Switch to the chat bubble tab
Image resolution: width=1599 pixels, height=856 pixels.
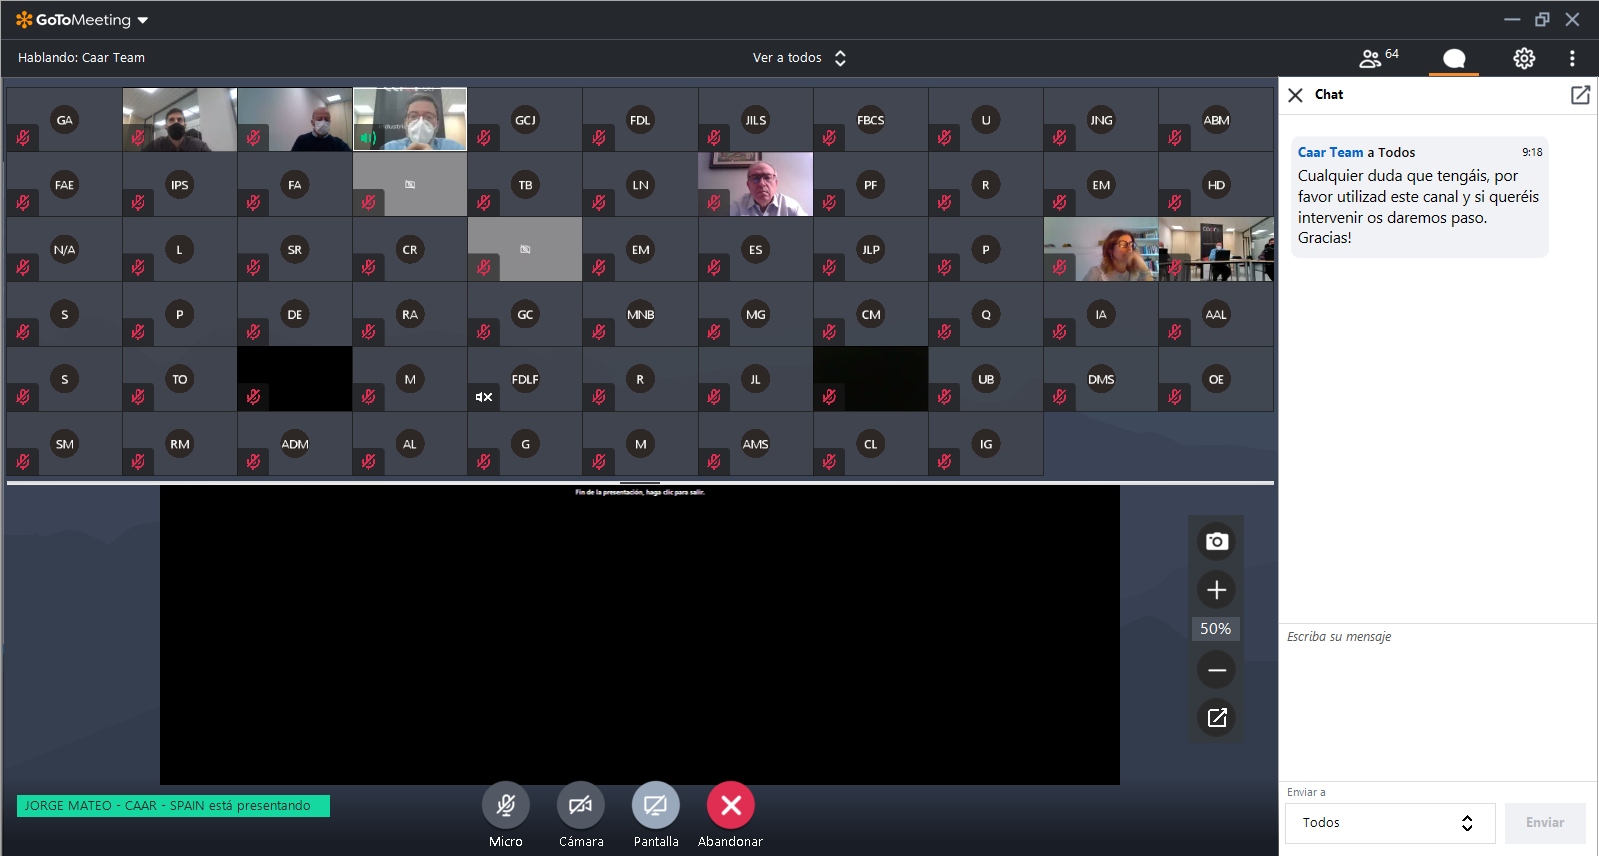pyautogui.click(x=1454, y=59)
